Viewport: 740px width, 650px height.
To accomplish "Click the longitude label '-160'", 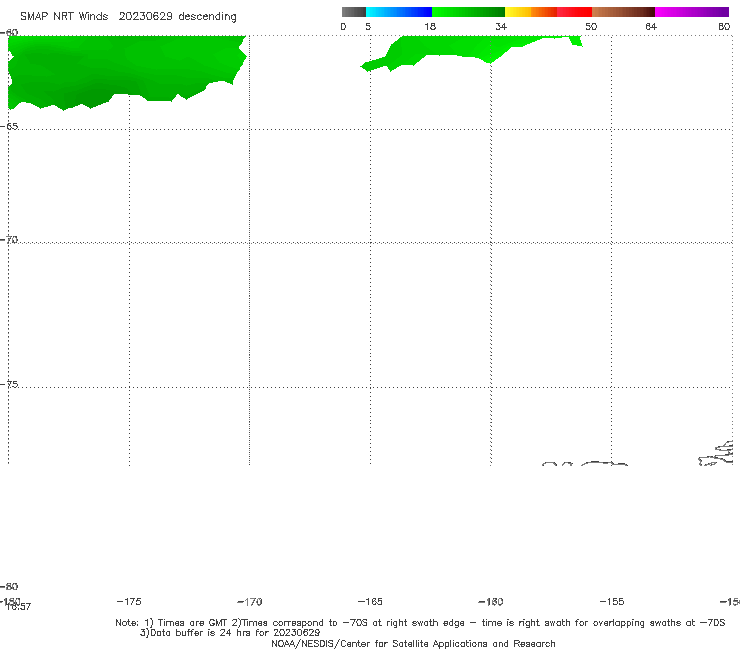I will coord(491,602).
